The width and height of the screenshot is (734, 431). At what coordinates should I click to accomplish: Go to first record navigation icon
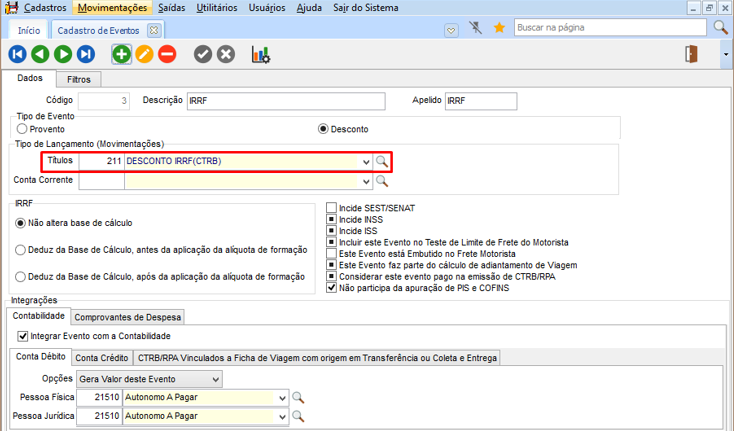[x=18, y=54]
